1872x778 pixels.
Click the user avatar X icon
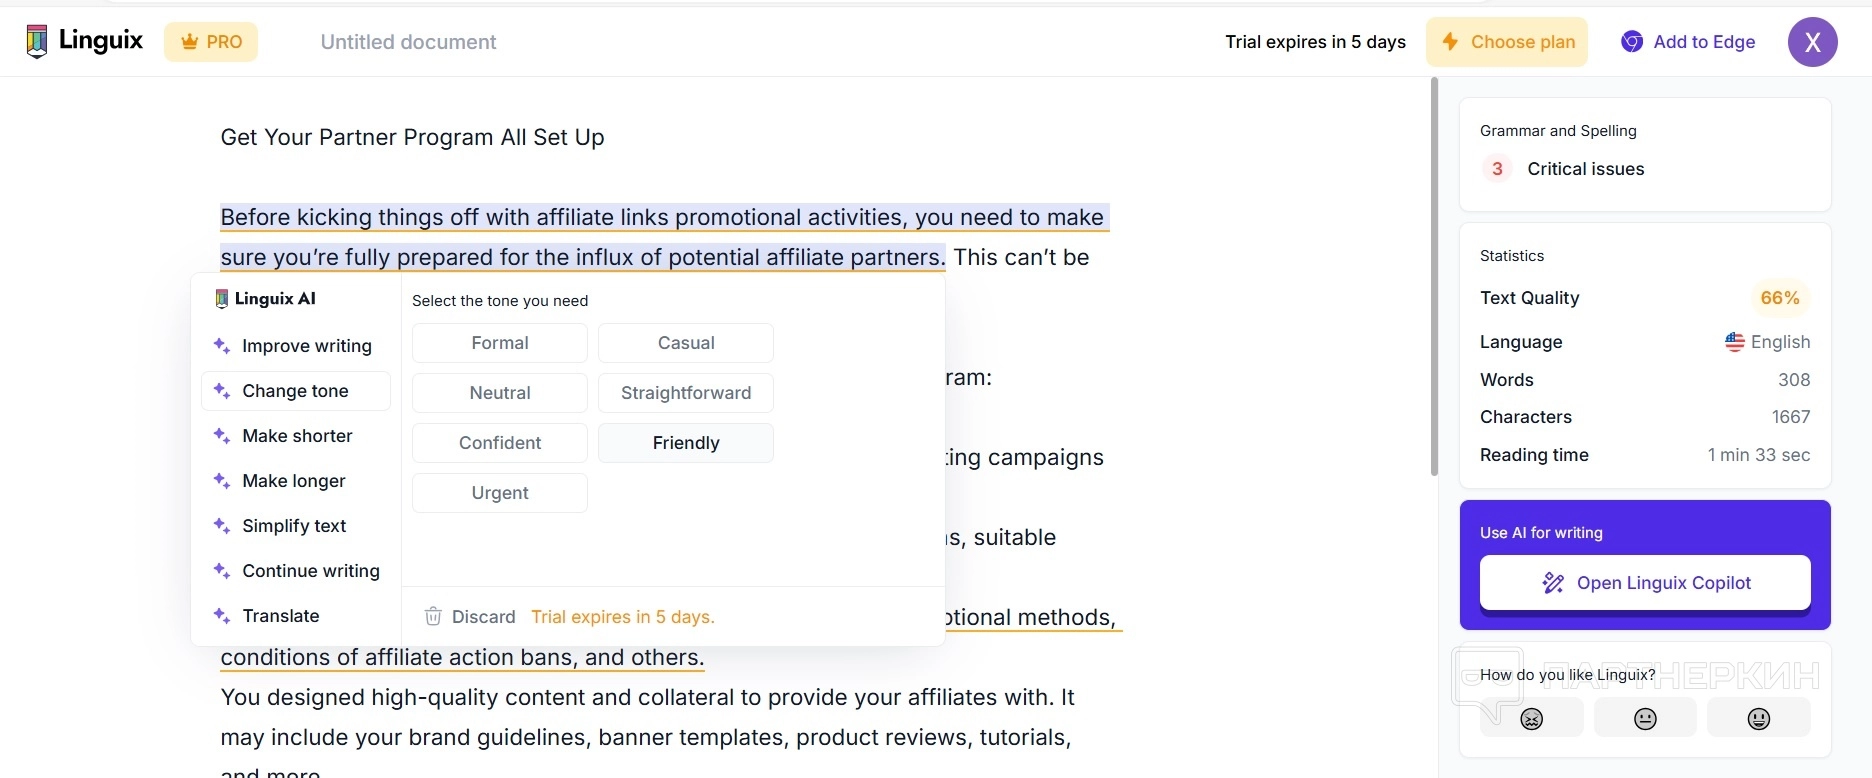[x=1812, y=42]
